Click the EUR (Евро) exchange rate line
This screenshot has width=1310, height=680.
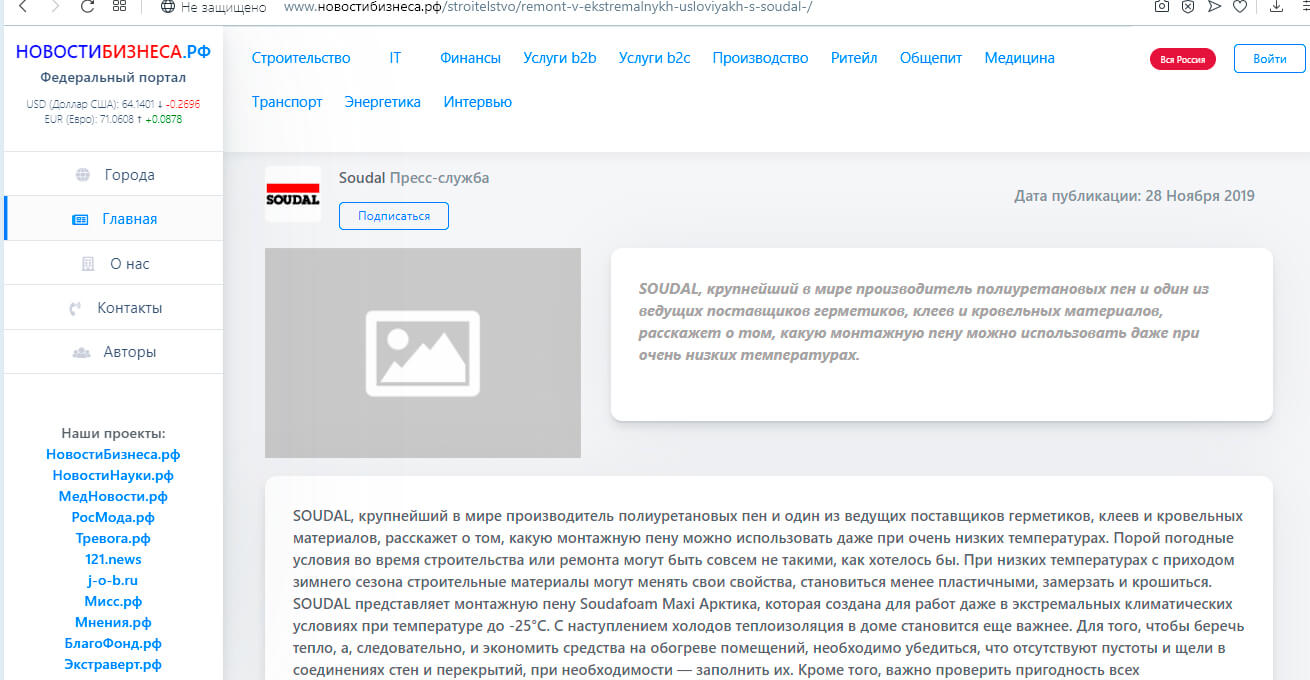113,119
